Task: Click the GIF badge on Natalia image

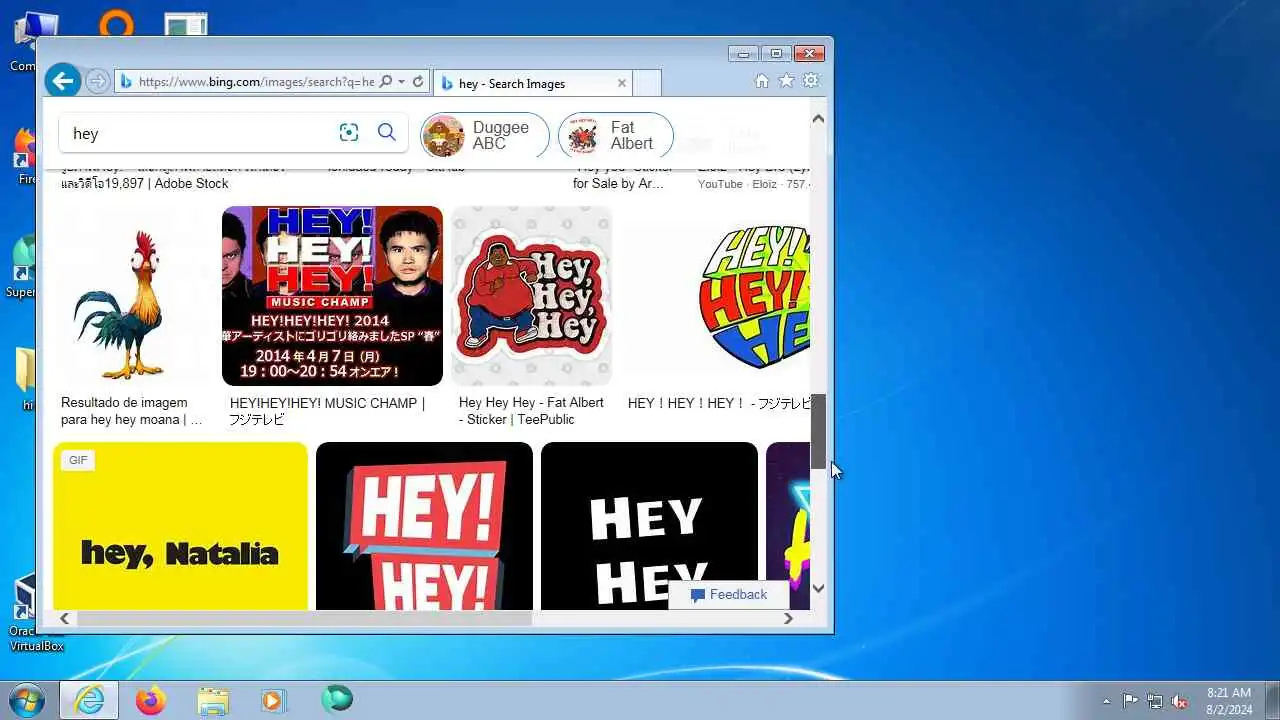Action: coord(78,460)
